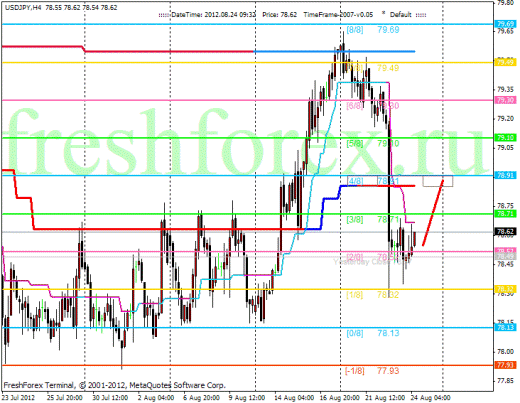The image size is (520, 403).
Task: Click the orange 77.93 level value on the chart
Action: click(388, 371)
